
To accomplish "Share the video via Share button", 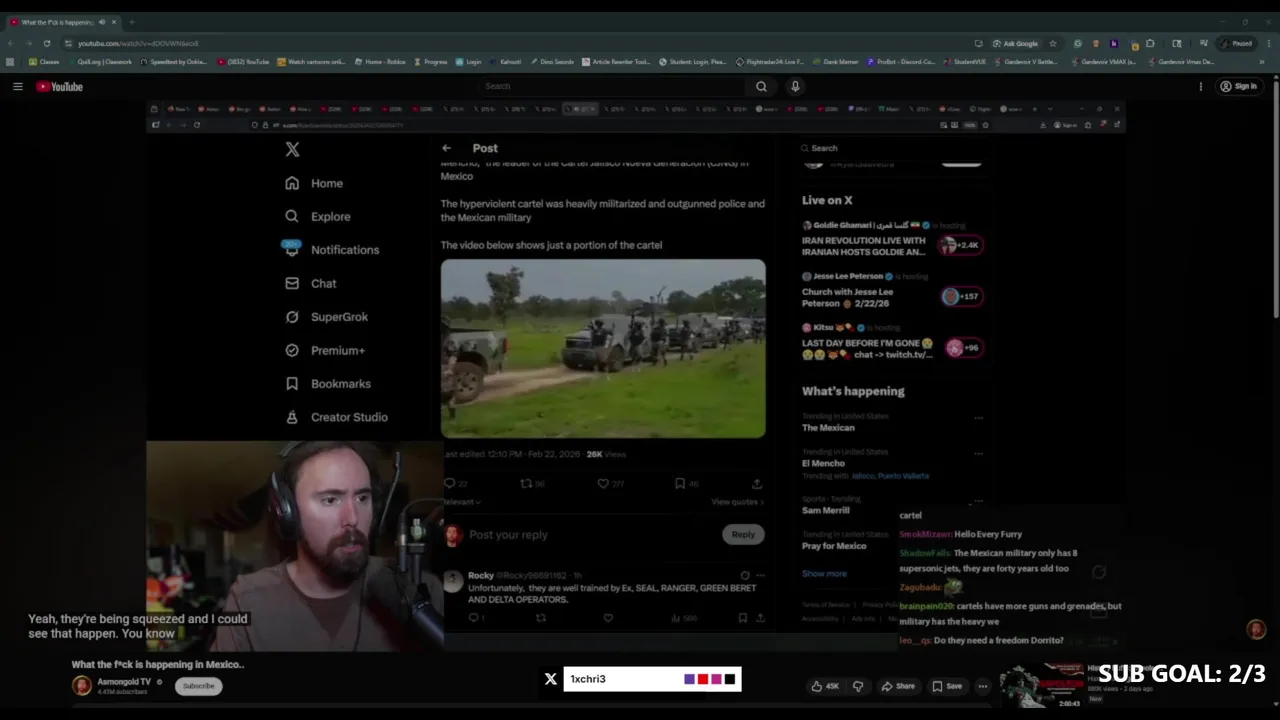I will click(x=898, y=686).
